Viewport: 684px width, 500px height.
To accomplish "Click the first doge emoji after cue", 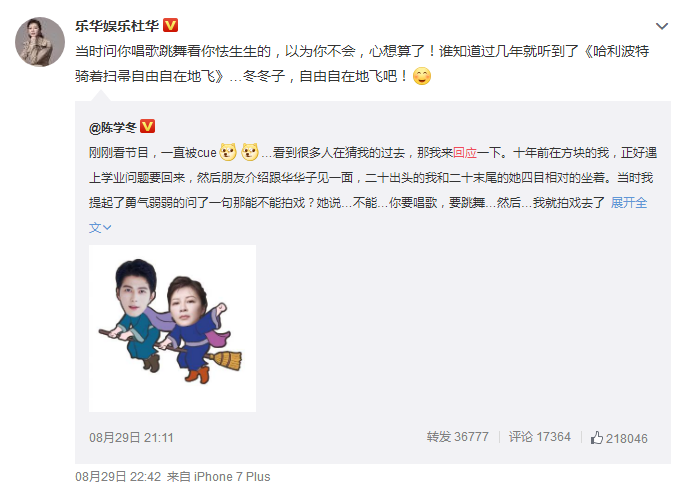I will tap(228, 152).
